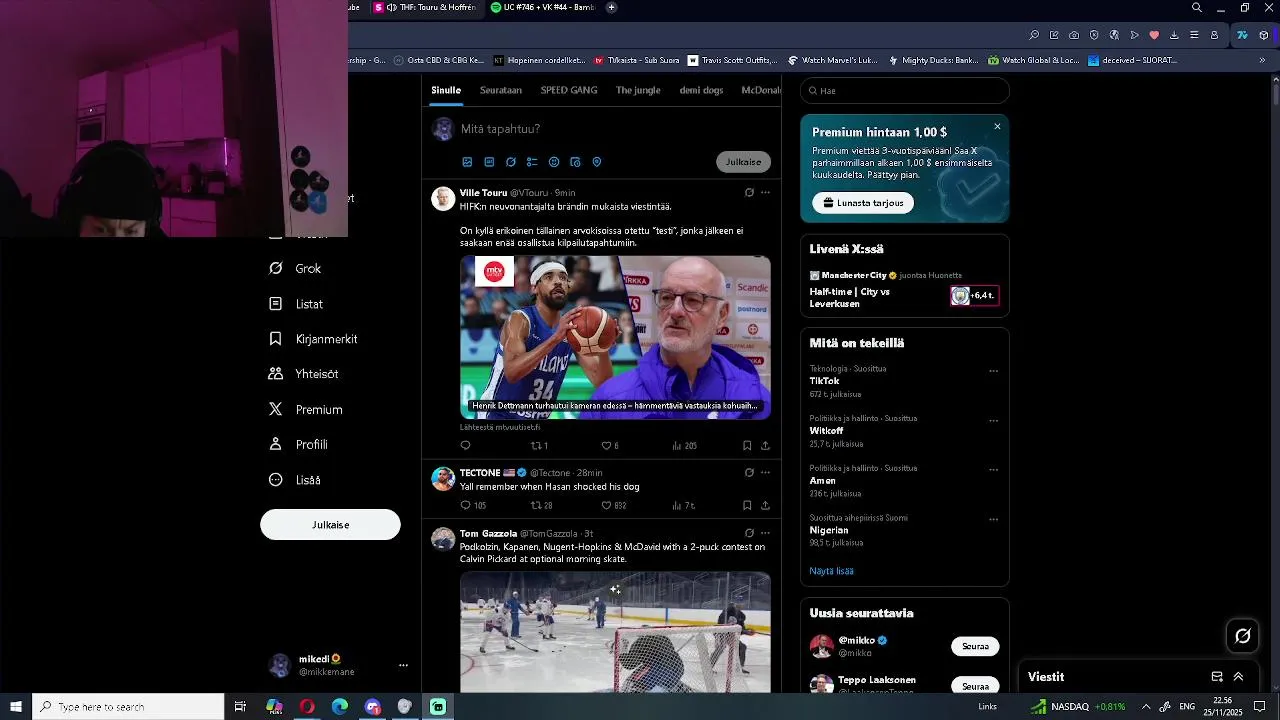Open the floating Grok button
1280x720 pixels.
(x=1243, y=636)
